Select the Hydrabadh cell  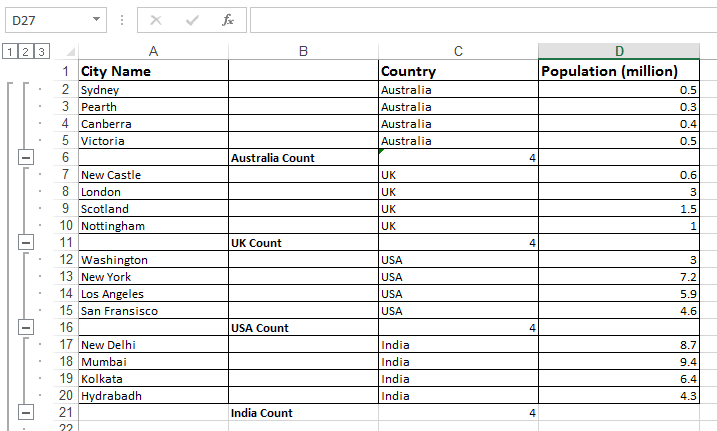tap(154, 396)
